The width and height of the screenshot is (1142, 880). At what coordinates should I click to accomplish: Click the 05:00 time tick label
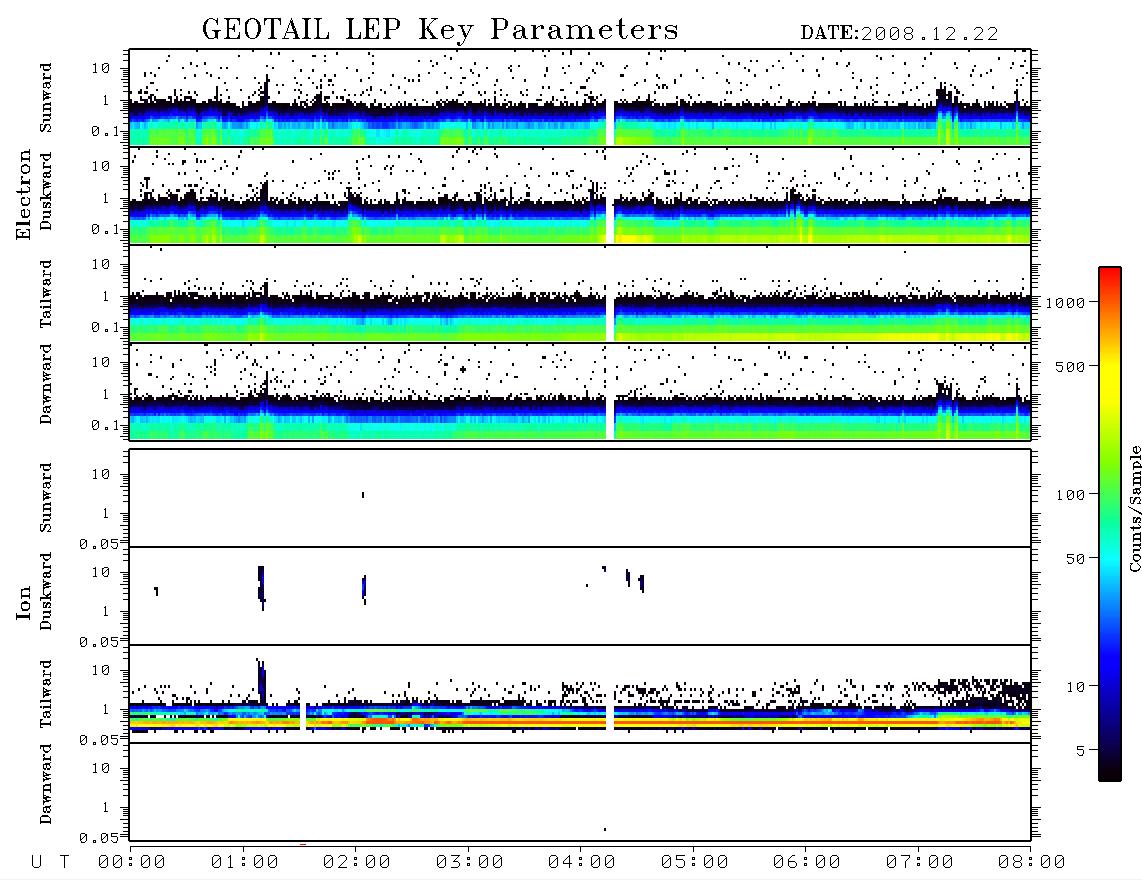695,862
